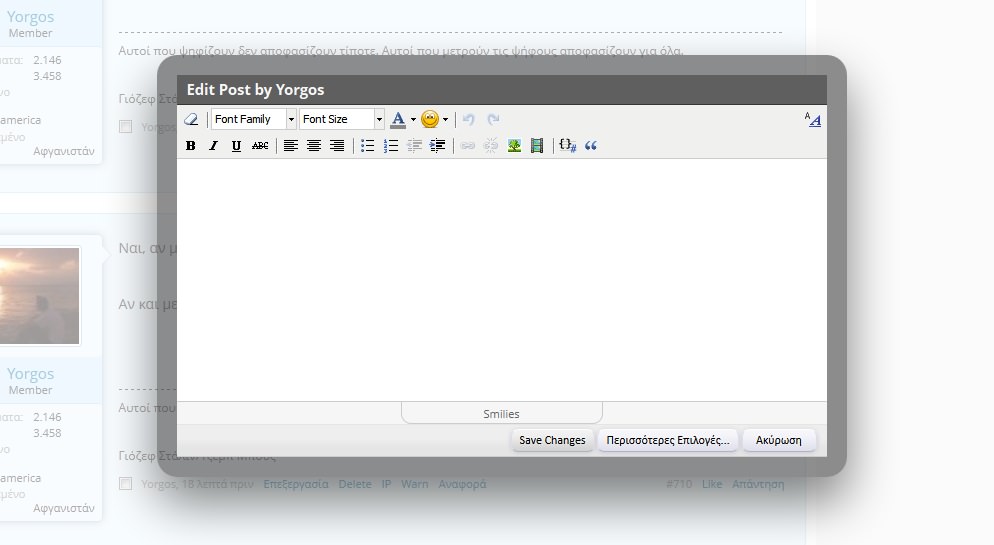The height and width of the screenshot is (545, 994).
Task: Click Περισσότερες Επιλογές button
Action: (668, 440)
